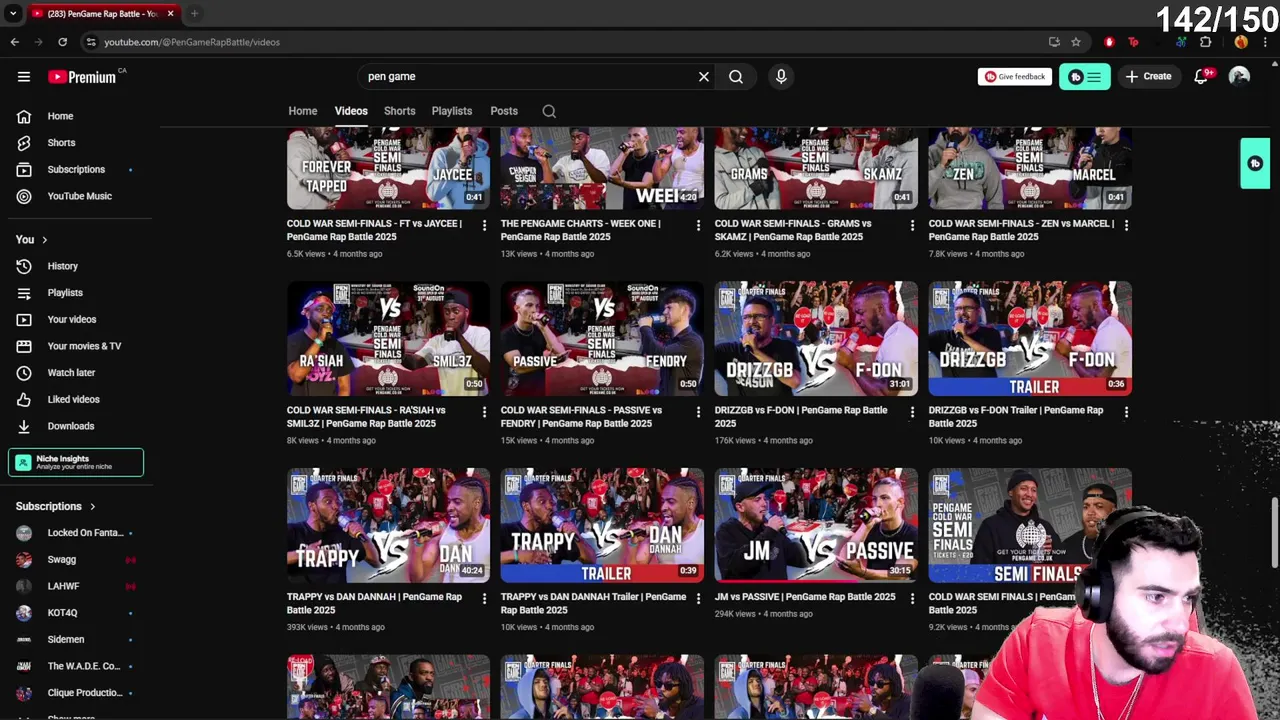Open options for DRIZZGB vs F-DON Trailer
Image resolution: width=1280 pixels, height=720 pixels.
(1126, 412)
